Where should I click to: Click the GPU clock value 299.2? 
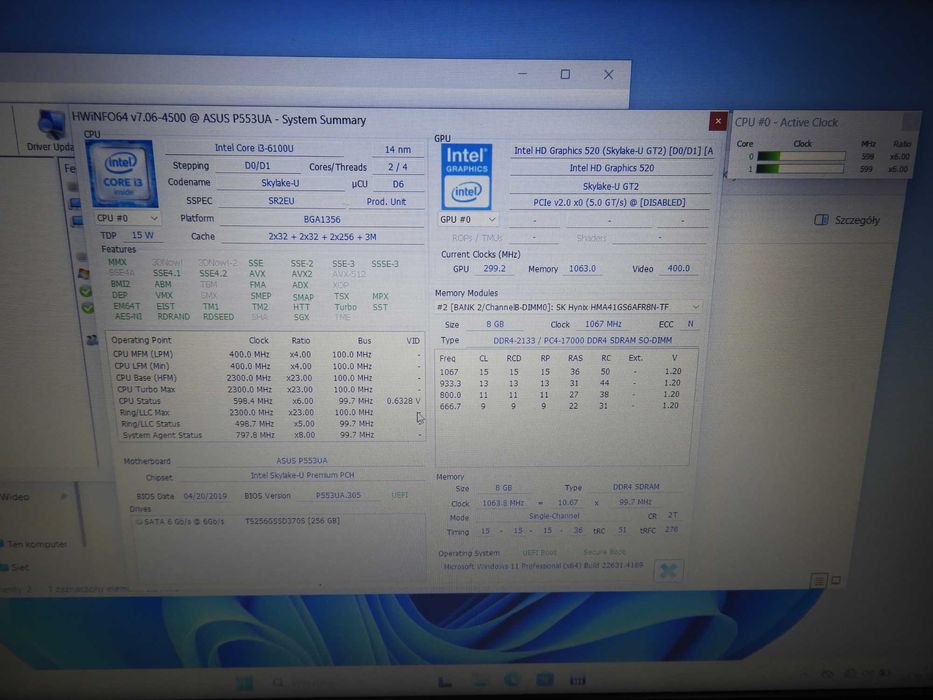coord(494,269)
